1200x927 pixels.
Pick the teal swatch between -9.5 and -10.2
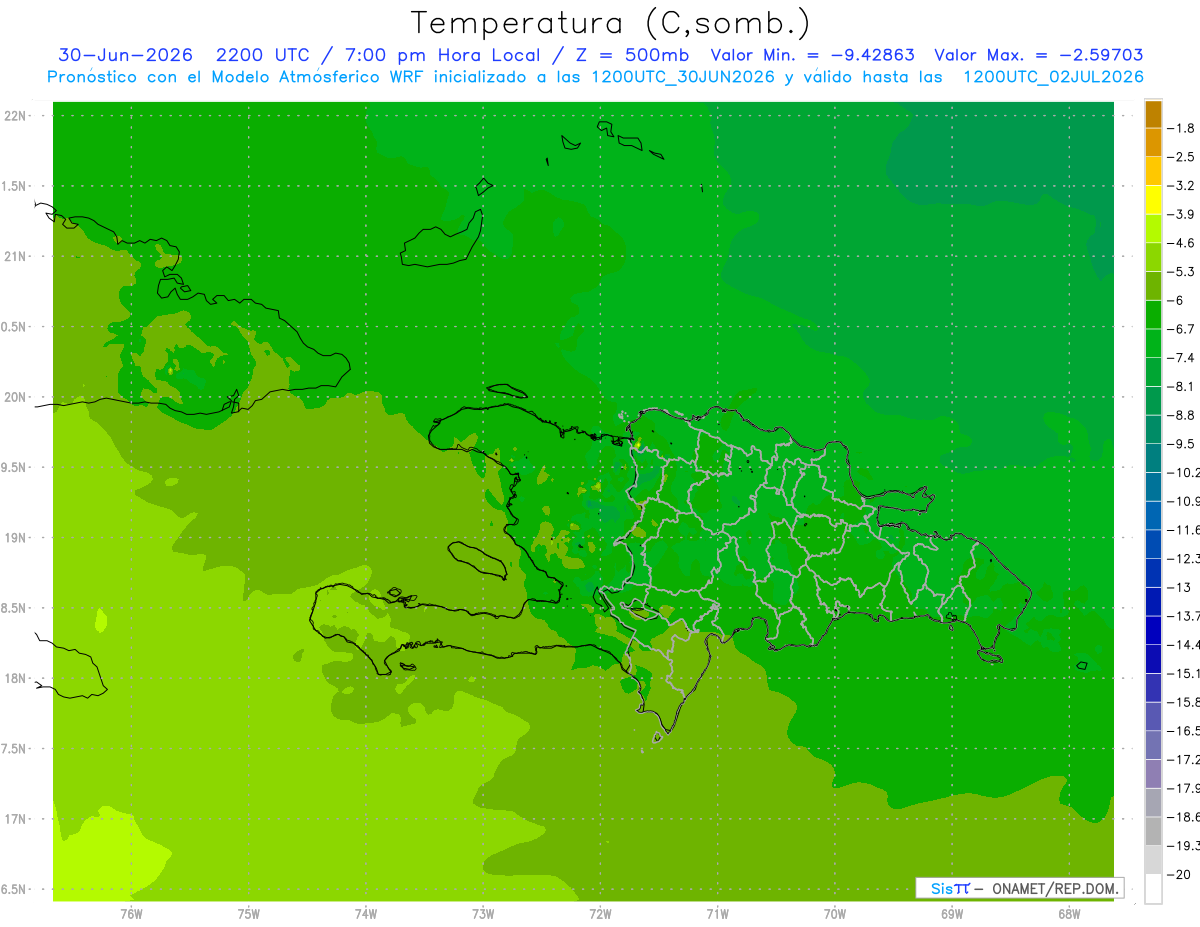[x=1153, y=458]
